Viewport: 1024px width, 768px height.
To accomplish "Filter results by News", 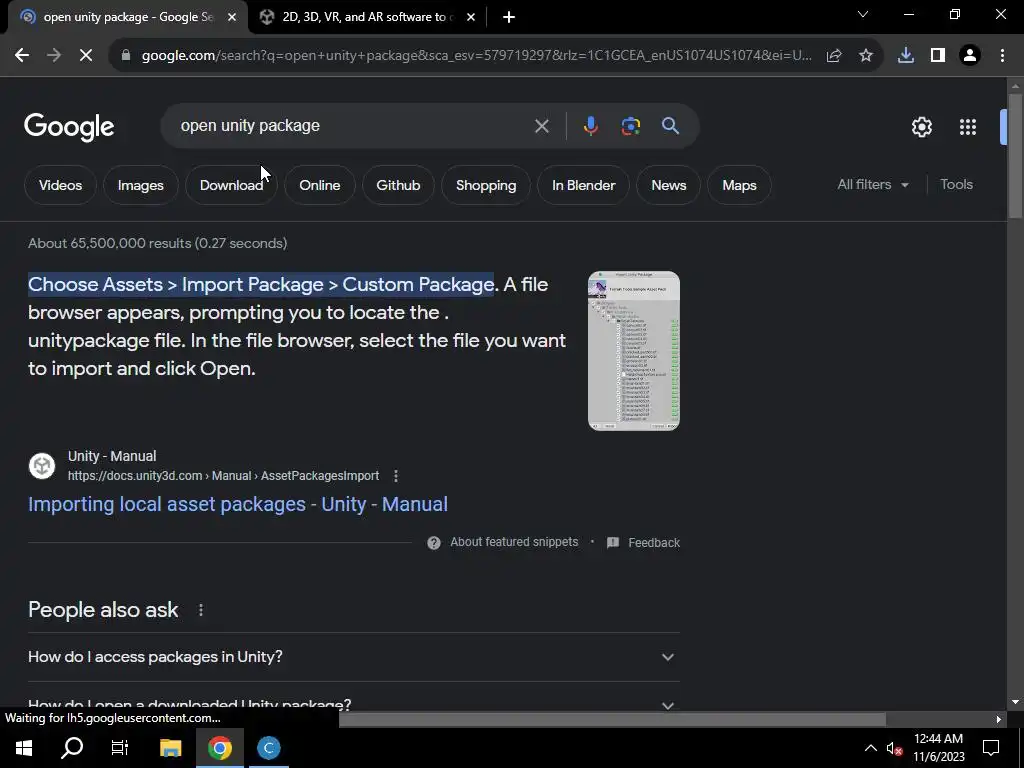I will tap(669, 185).
